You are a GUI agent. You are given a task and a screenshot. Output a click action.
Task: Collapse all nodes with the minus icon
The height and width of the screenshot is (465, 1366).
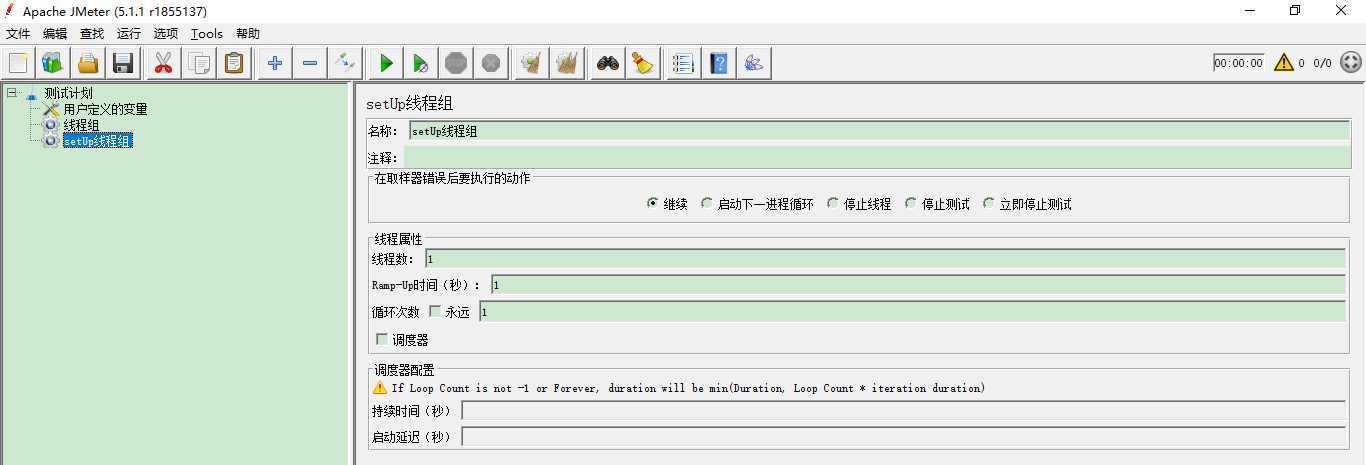coord(310,63)
